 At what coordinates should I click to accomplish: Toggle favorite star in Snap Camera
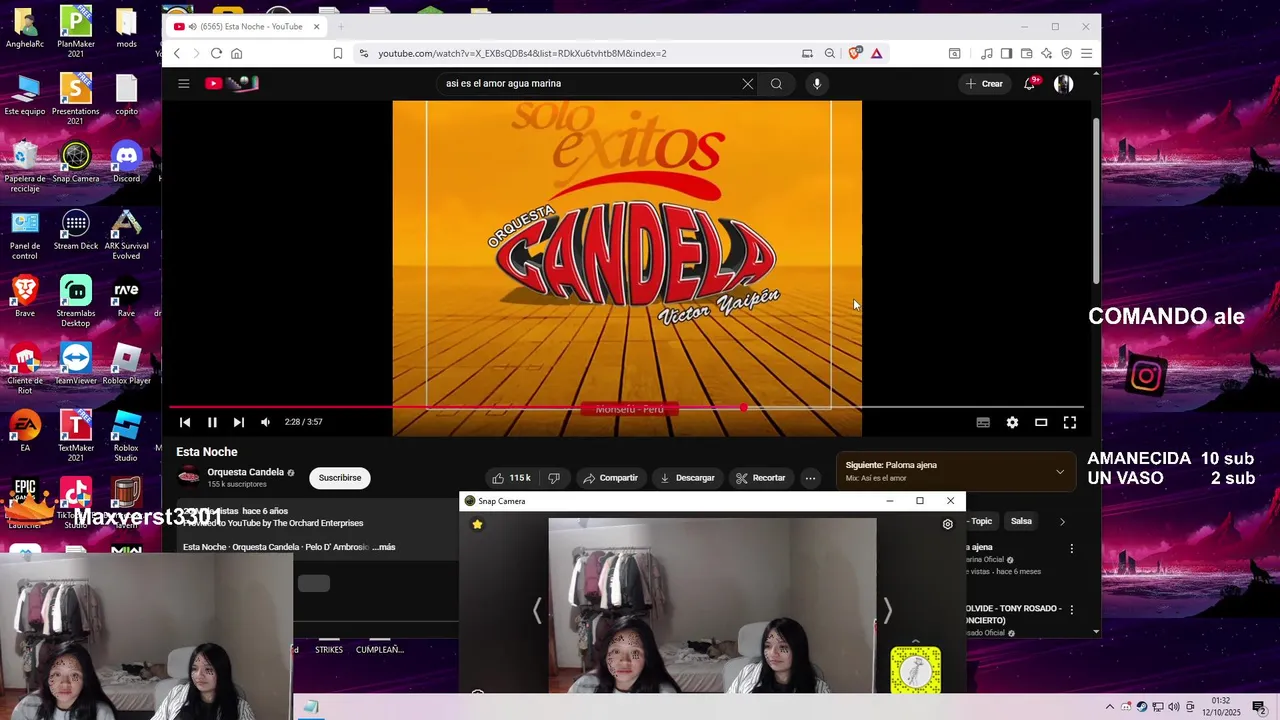coord(477,524)
